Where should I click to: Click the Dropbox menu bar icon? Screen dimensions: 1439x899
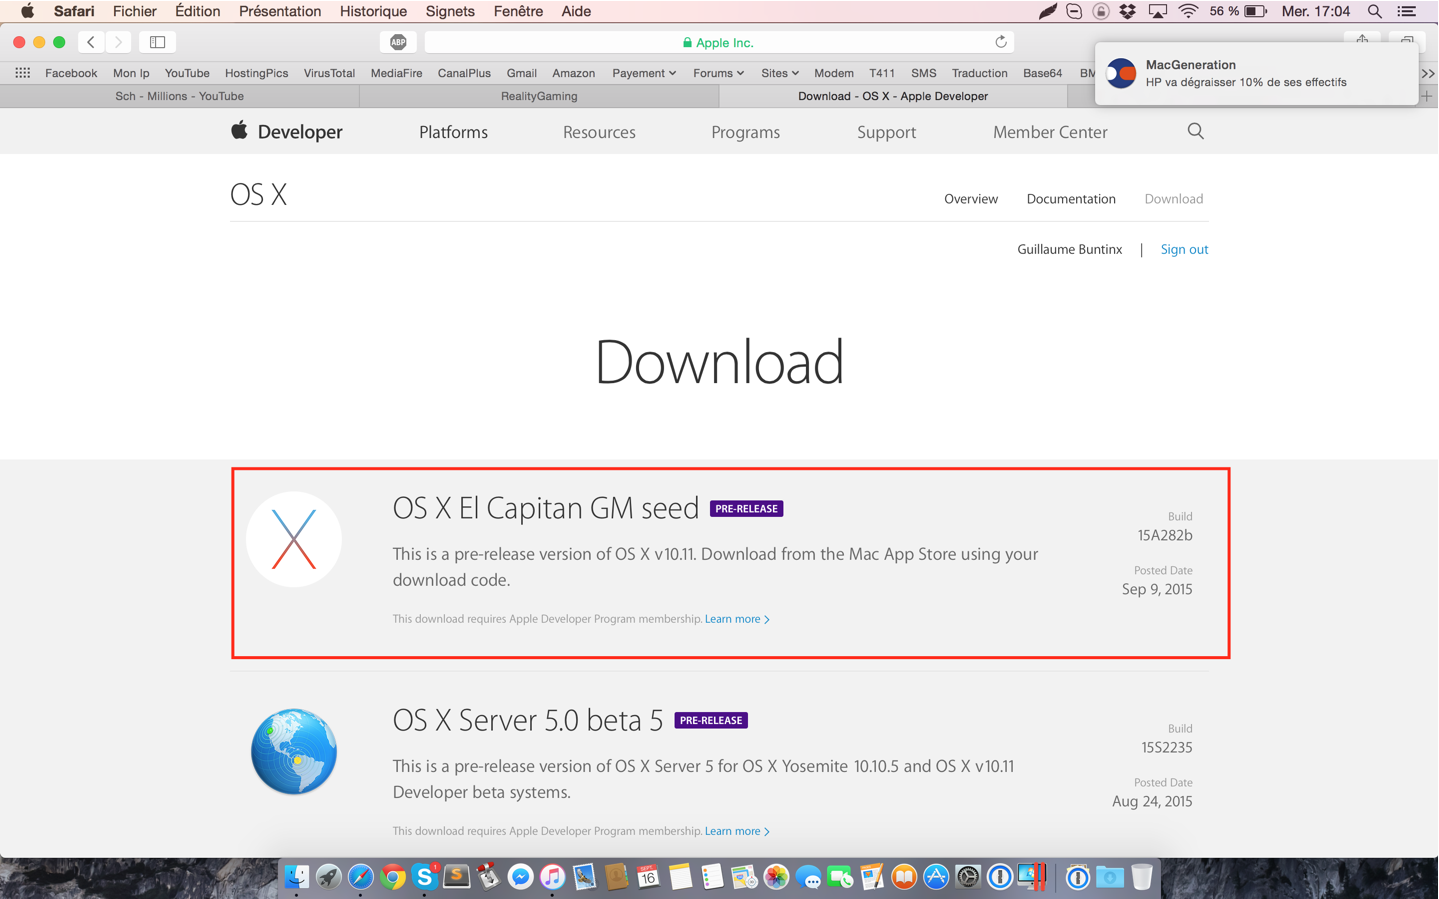click(1128, 11)
